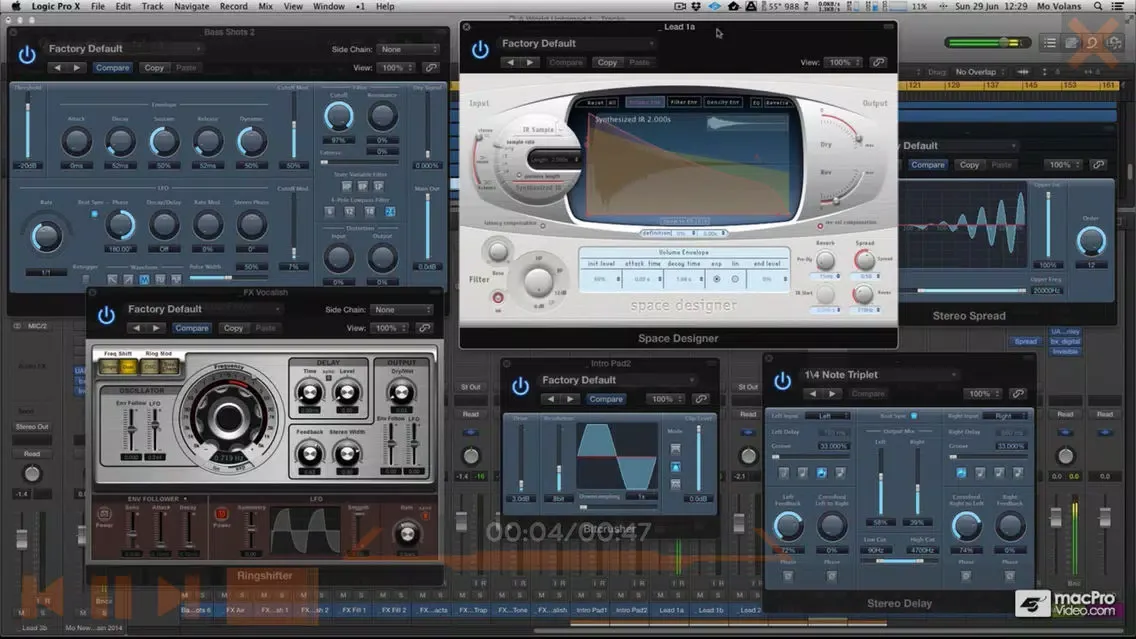Select highlighted LFO waveform button in Bass Shots 2
Screen dimensions: 1136x639
(x=144, y=279)
